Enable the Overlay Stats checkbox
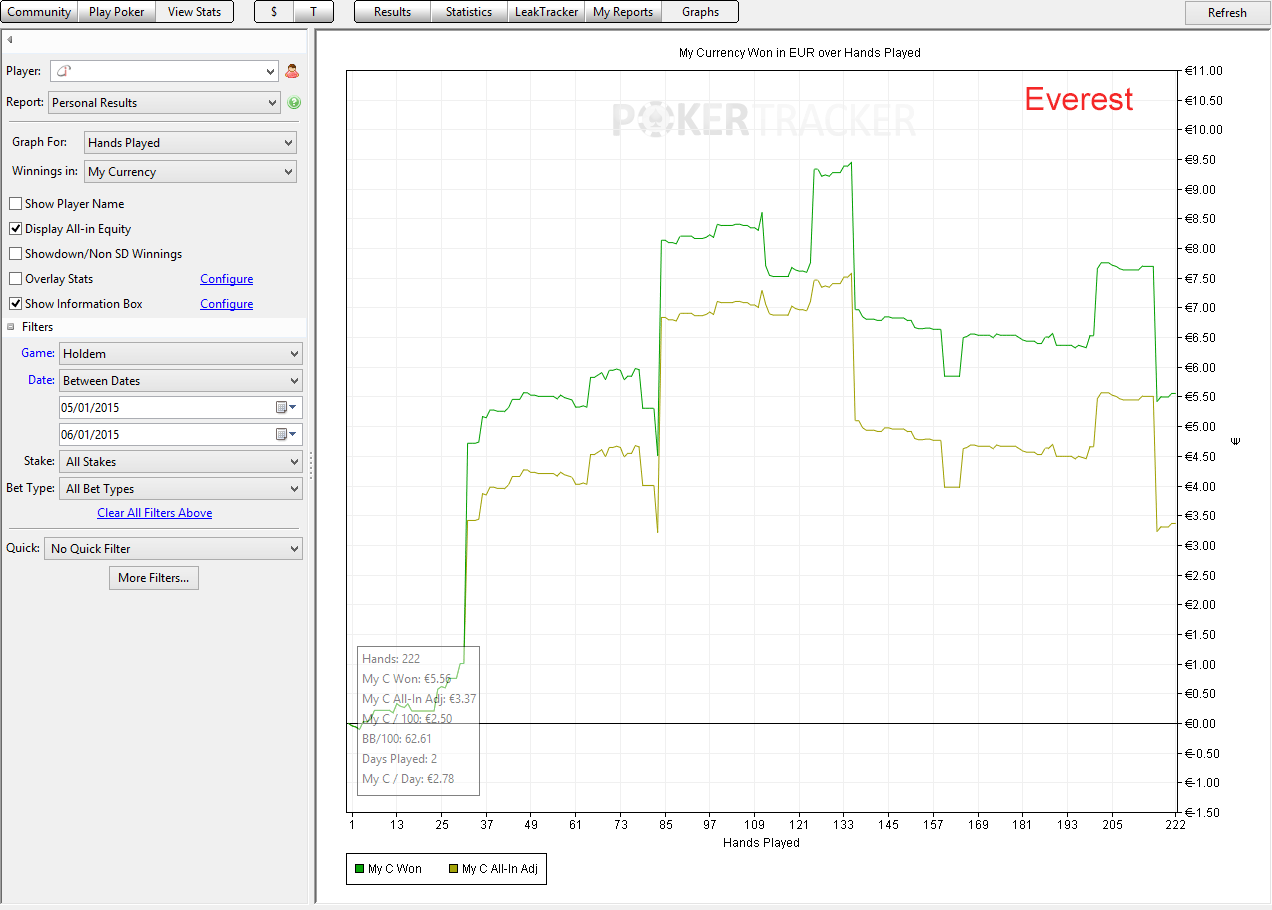 click(x=16, y=279)
